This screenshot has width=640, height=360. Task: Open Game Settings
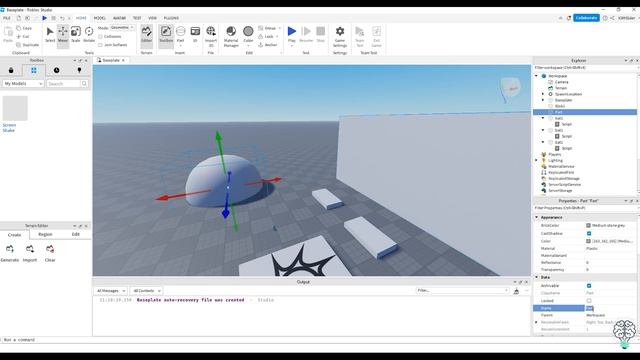coord(340,36)
